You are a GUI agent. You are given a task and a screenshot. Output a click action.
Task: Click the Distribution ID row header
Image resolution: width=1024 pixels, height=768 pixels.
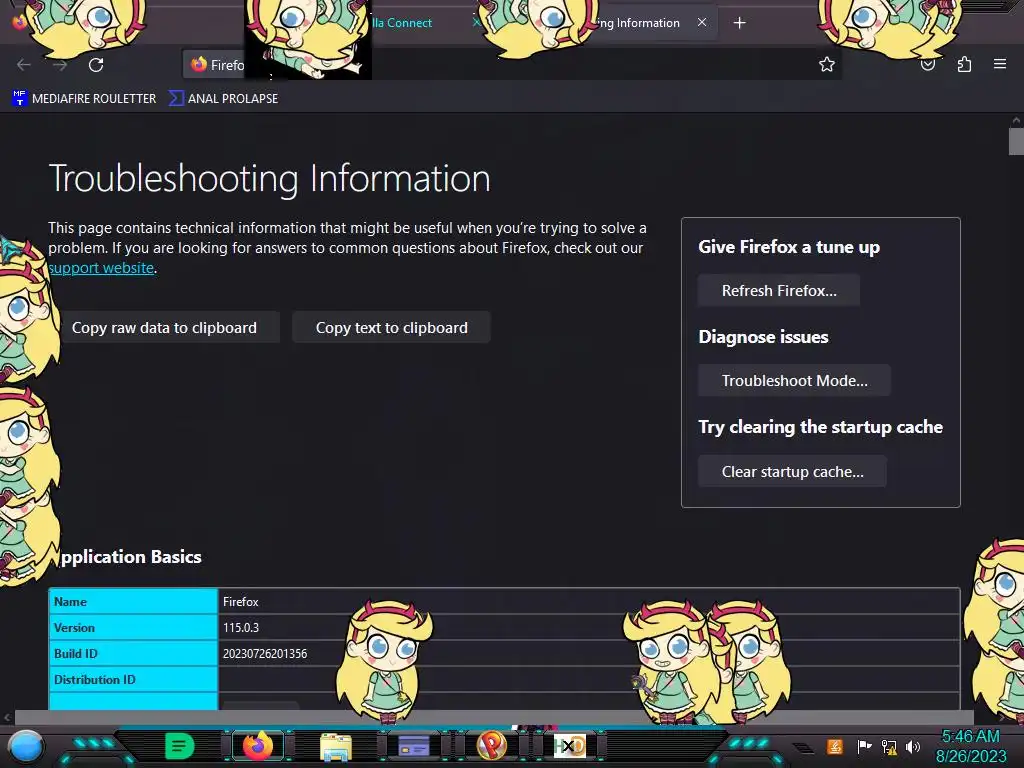pos(133,680)
